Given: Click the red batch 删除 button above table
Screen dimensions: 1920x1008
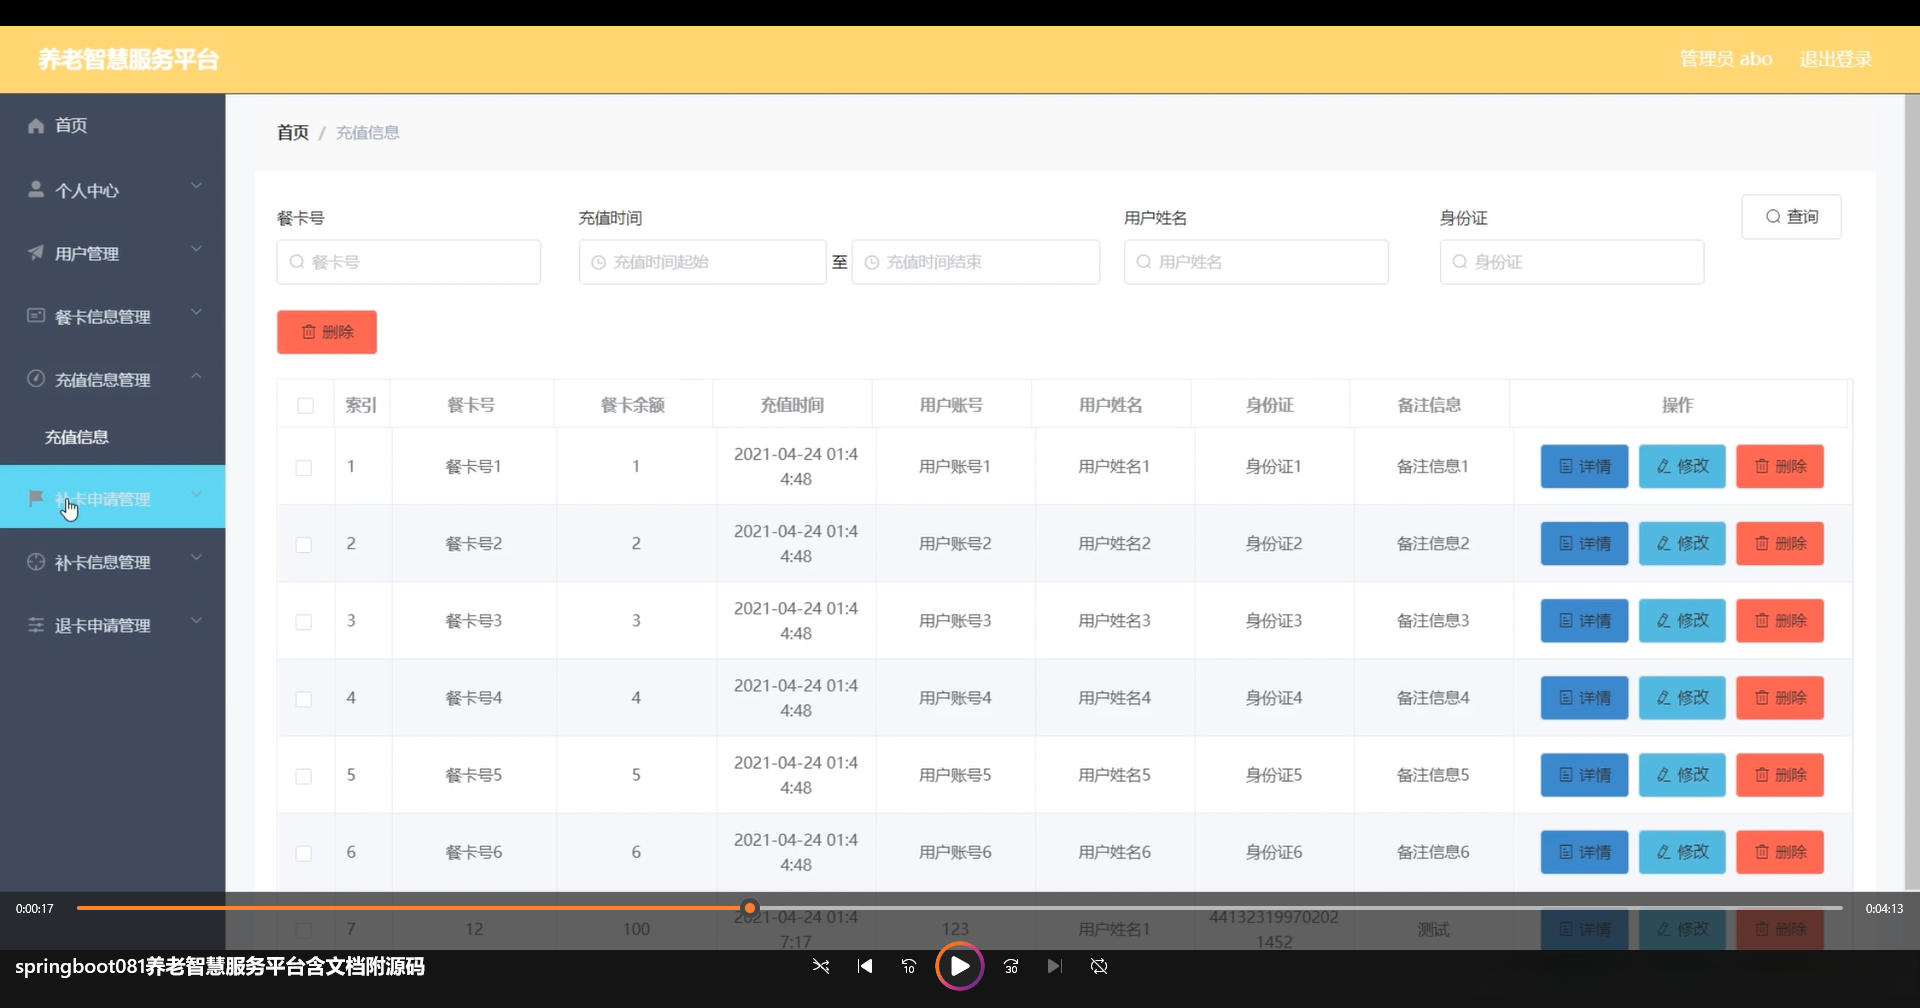Looking at the screenshot, I should point(327,332).
